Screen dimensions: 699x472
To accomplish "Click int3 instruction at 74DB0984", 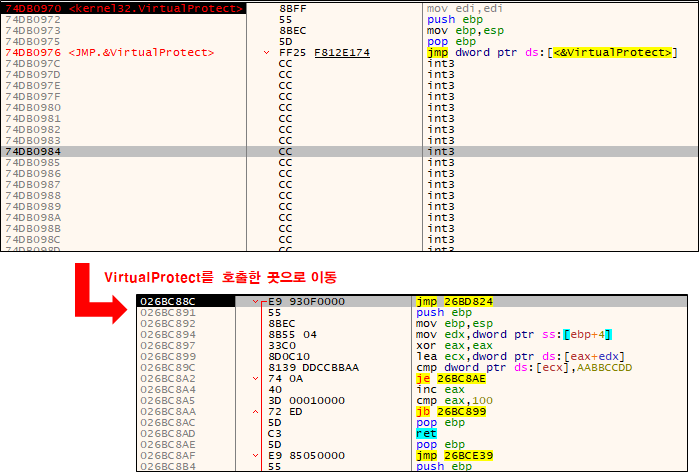I will point(440,152).
